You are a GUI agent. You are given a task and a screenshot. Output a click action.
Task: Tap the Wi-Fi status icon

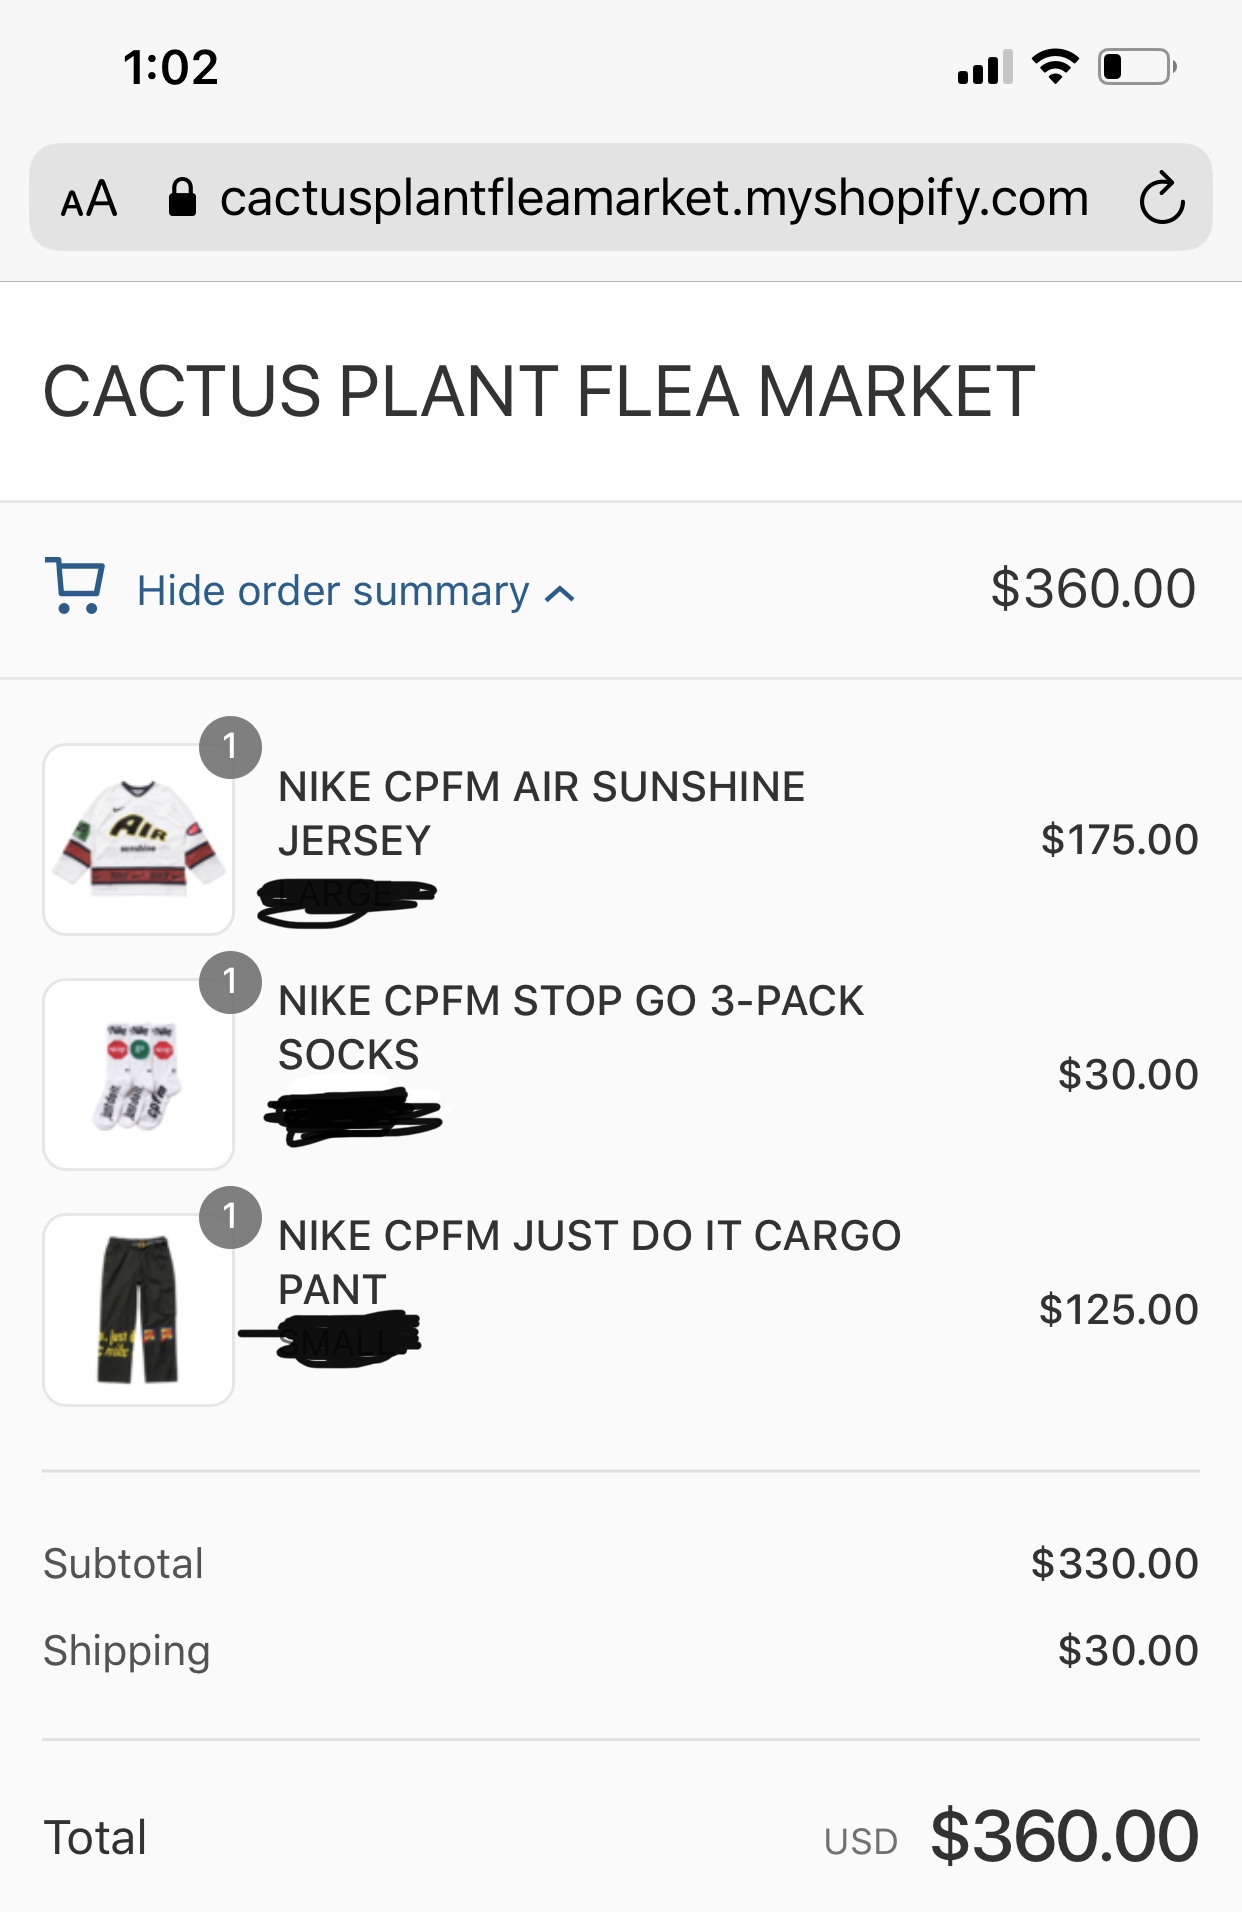coord(1055,67)
